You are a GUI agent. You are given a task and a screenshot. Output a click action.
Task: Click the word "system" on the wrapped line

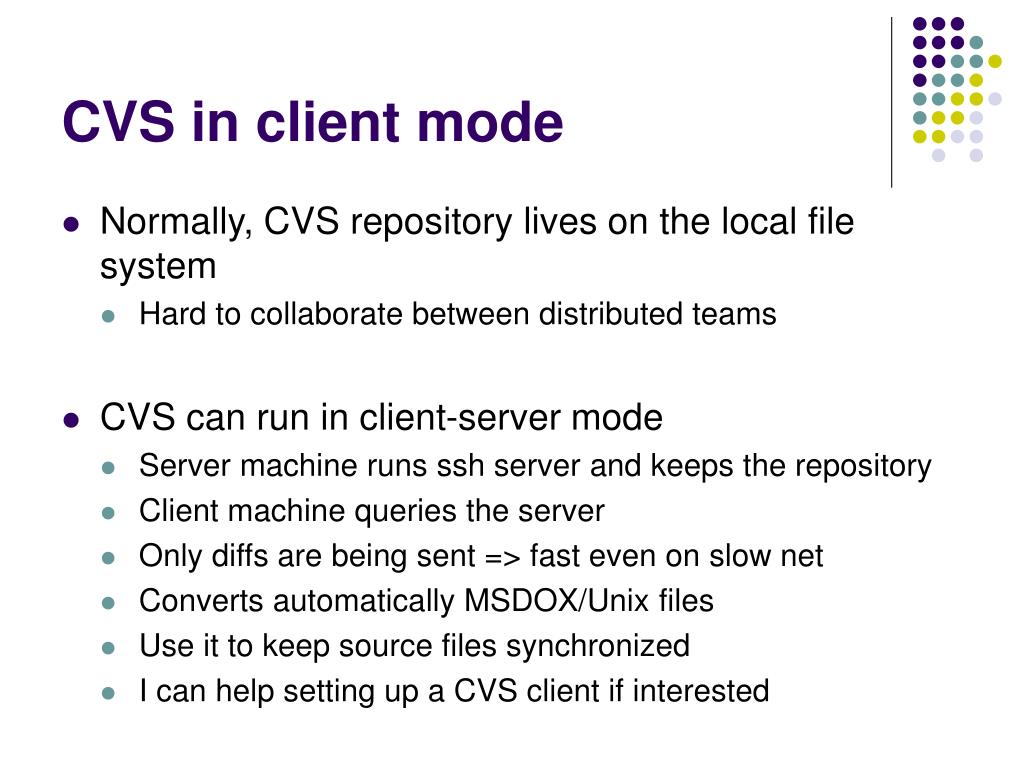coord(158,268)
